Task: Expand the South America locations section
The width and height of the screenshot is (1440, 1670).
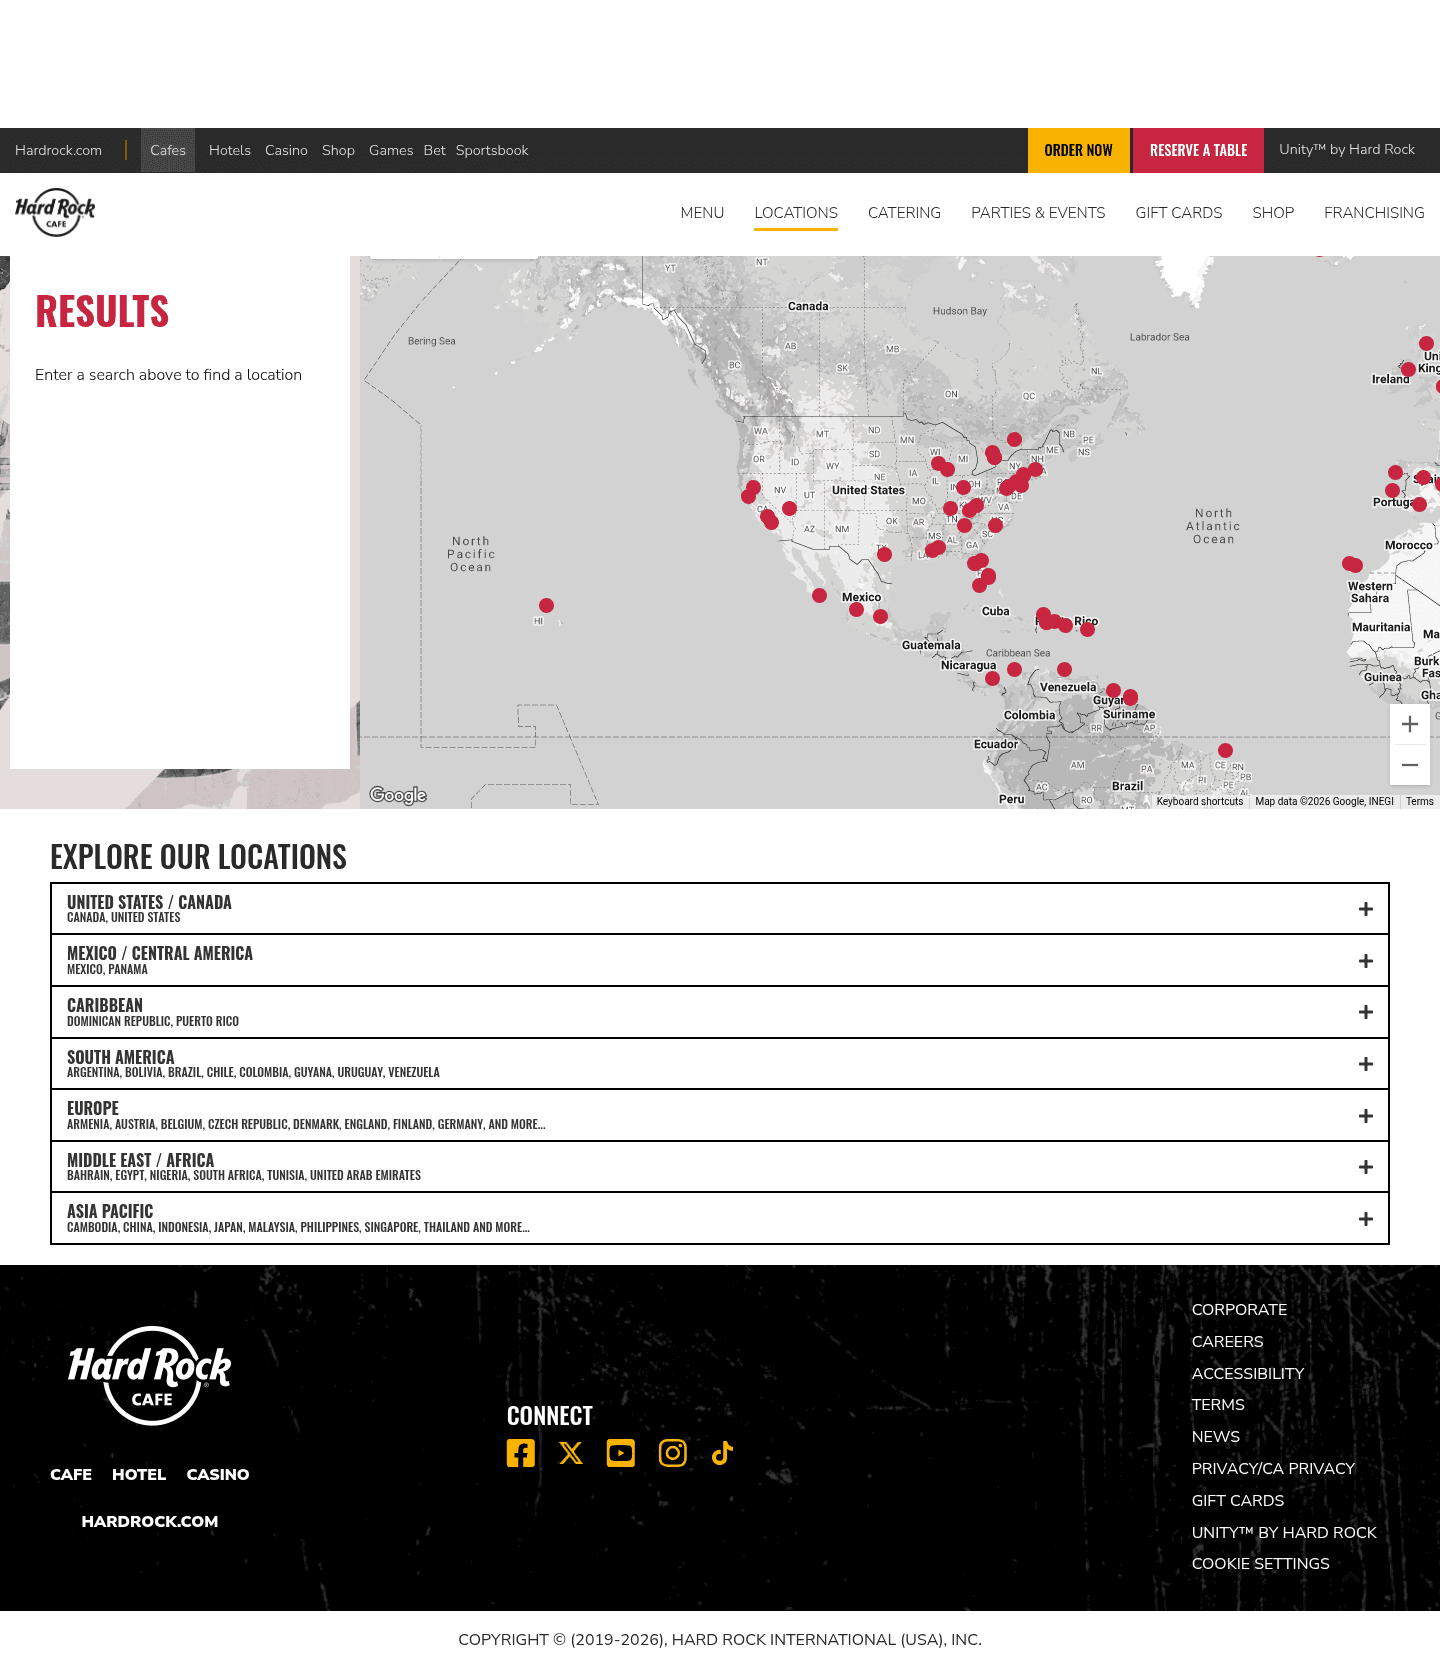Action: coord(720,1064)
